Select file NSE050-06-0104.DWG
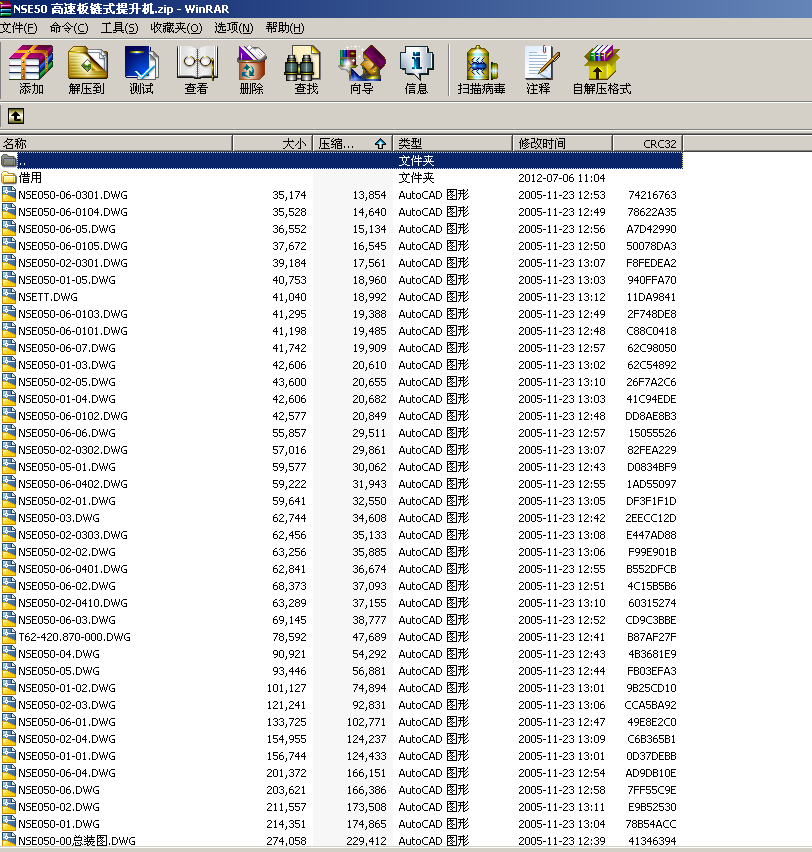812x852 pixels. pos(73,212)
